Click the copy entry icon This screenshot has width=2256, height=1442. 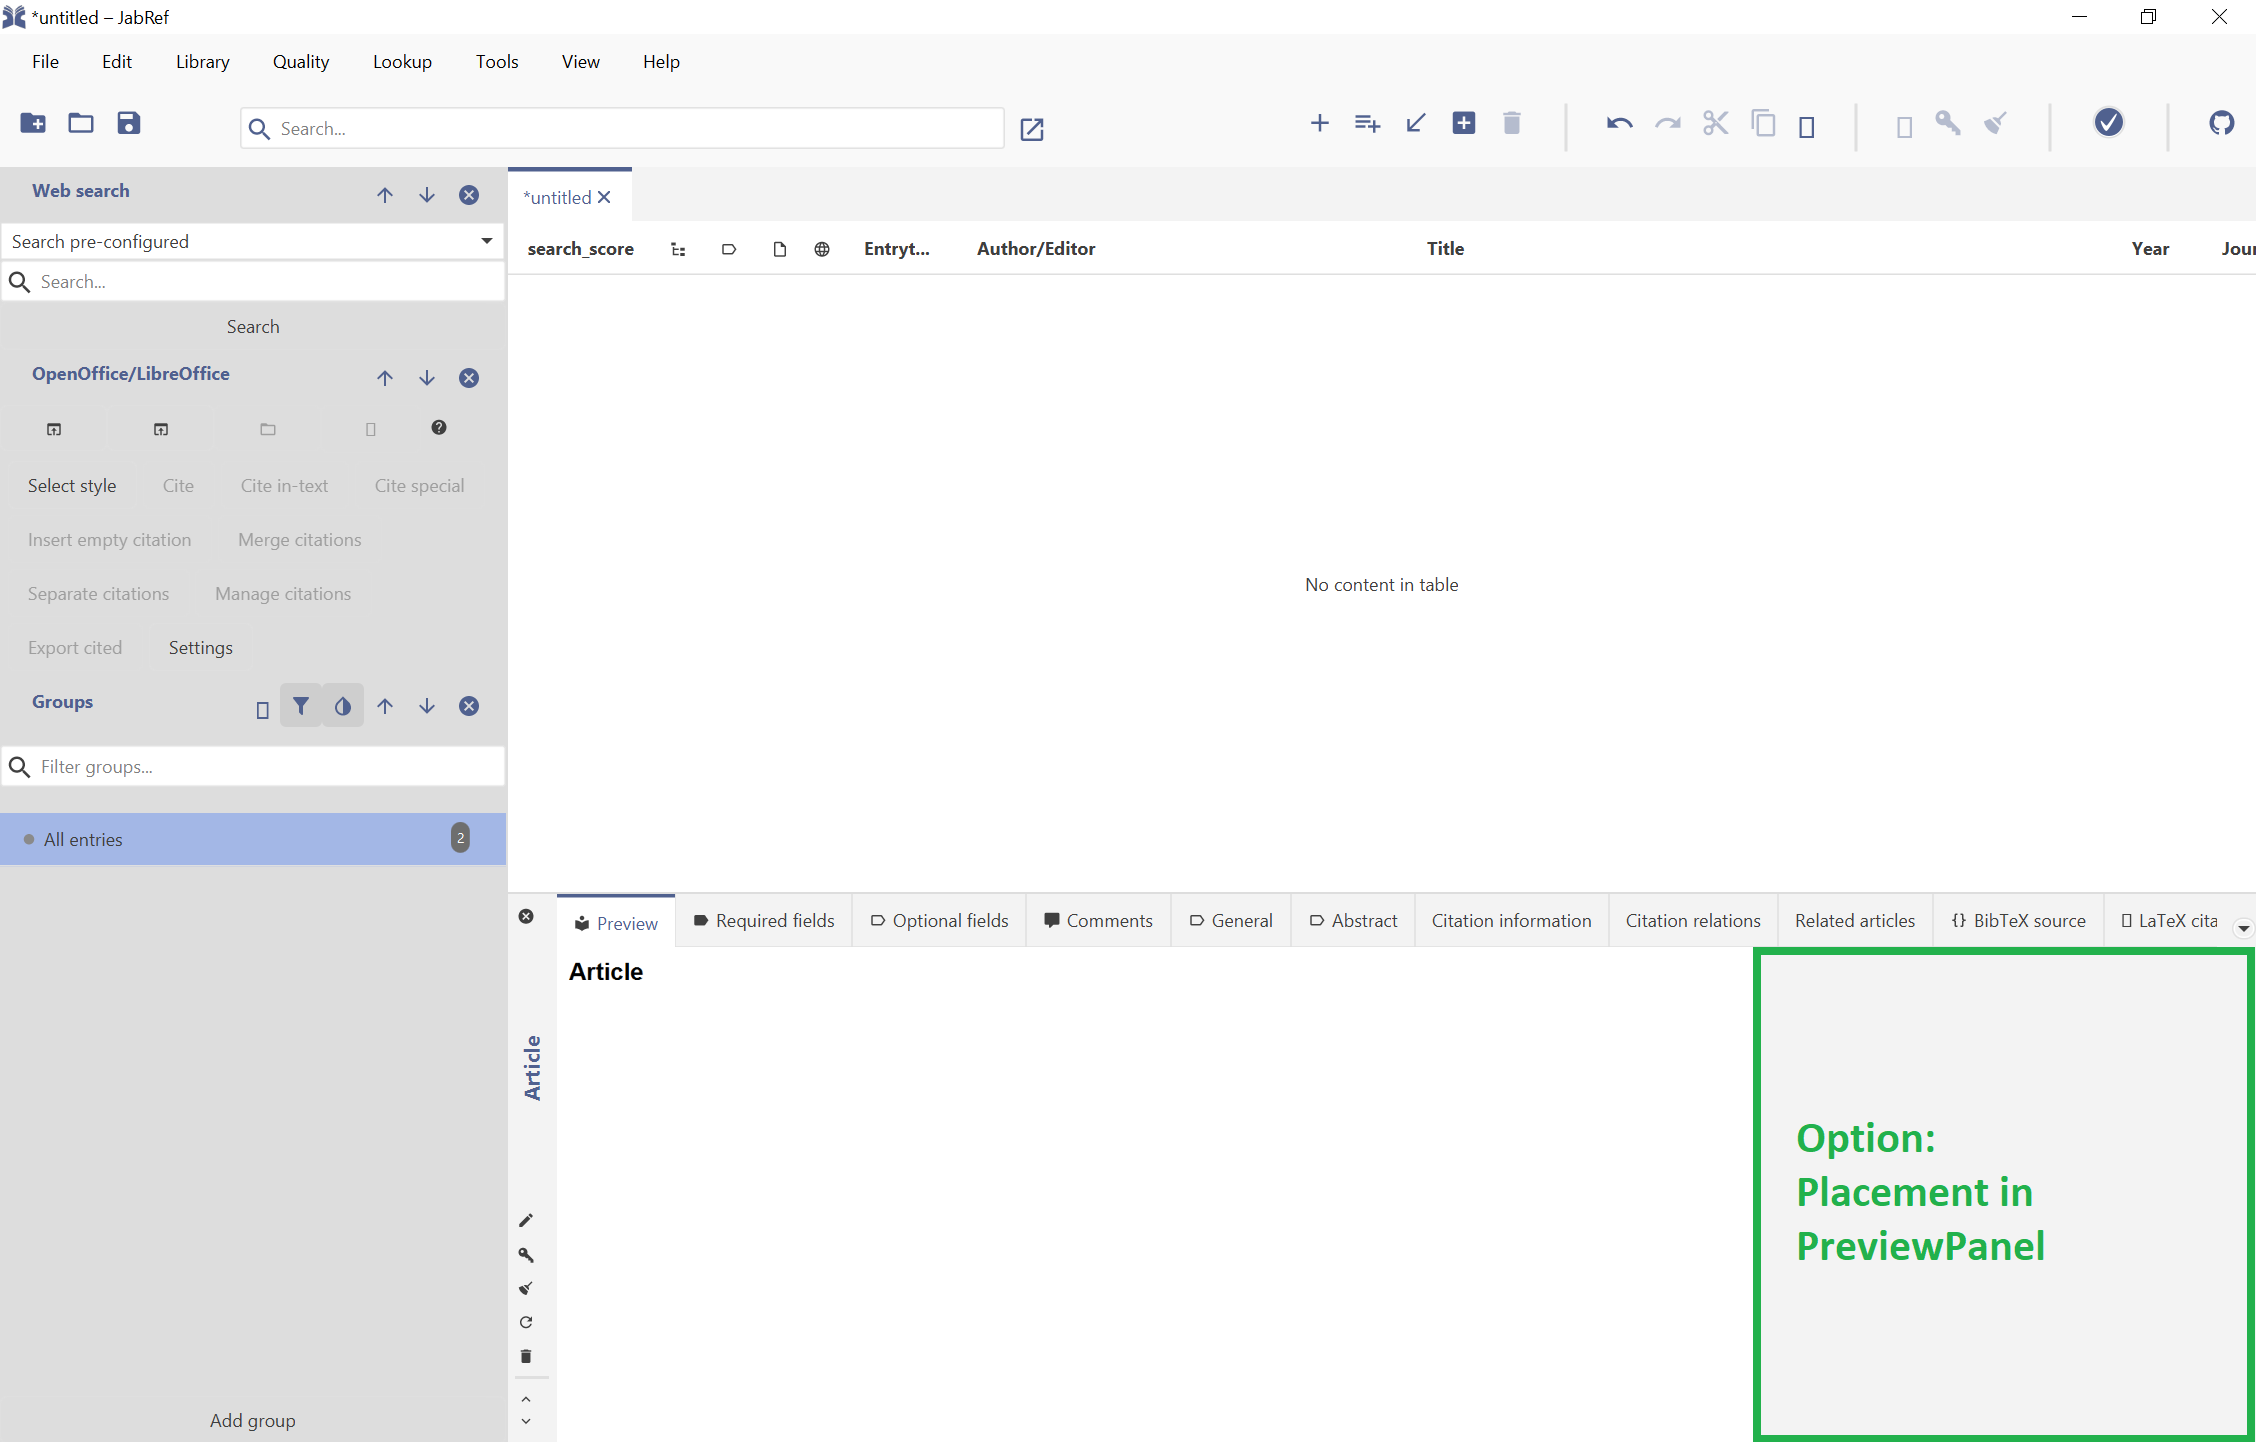1761,125
